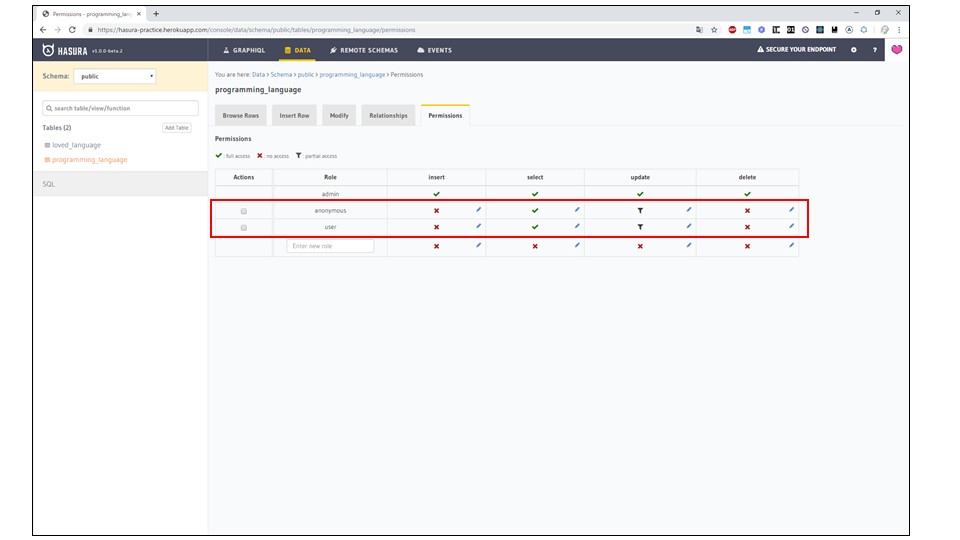This screenshot has width=960, height=540.
Task: Edit anonymous insert permission pencil
Action: [479, 209]
